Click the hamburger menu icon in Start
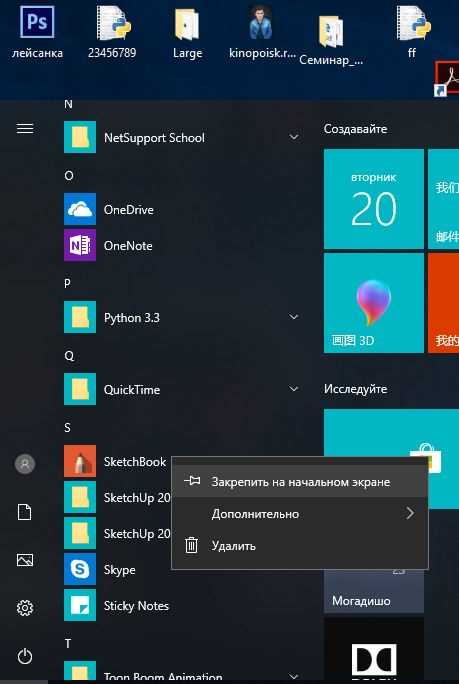The height and width of the screenshot is (684, 459). point(25,128)
